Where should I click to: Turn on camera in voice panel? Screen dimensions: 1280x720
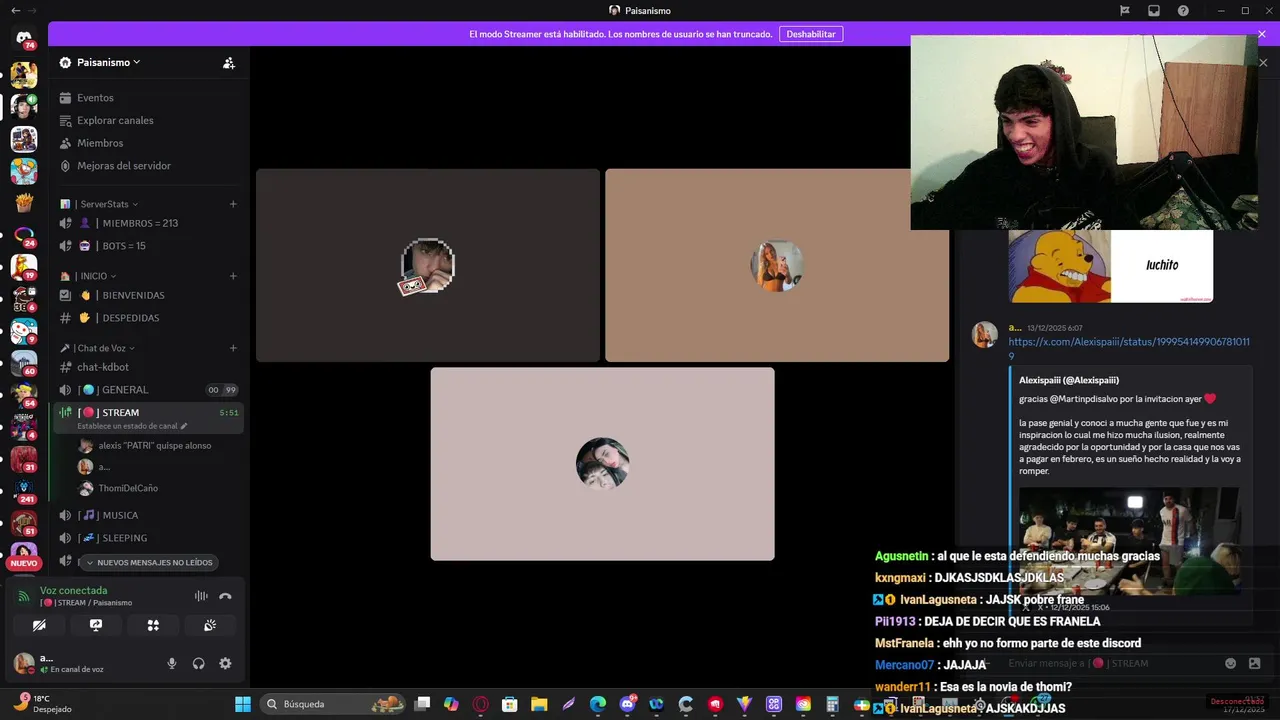[39, 625]
